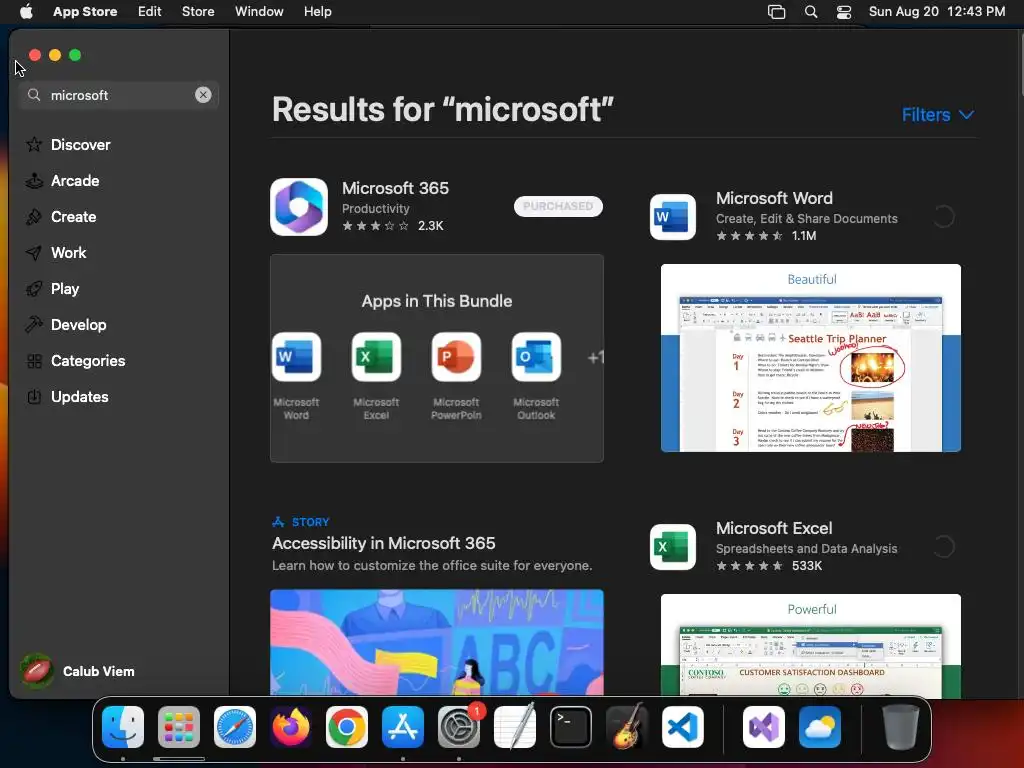This screenshot has width=1024, height=768.
Task: Select the Develop category
Action: tap(66, 325)
